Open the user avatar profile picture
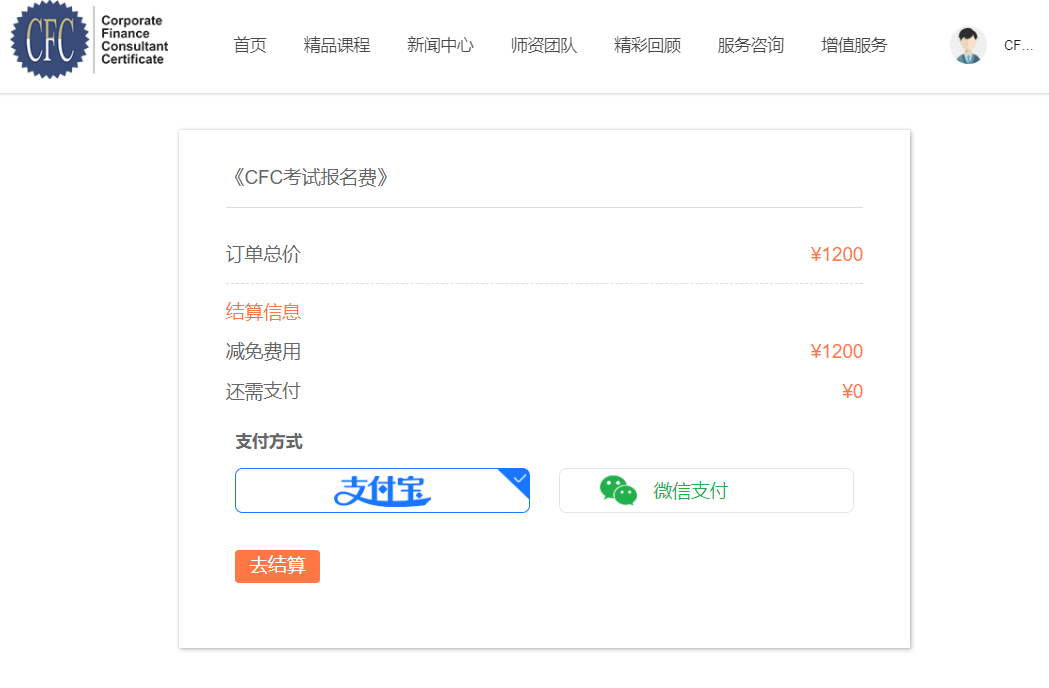The height and width of the screenshot is (688, 1049). (968, 46)
